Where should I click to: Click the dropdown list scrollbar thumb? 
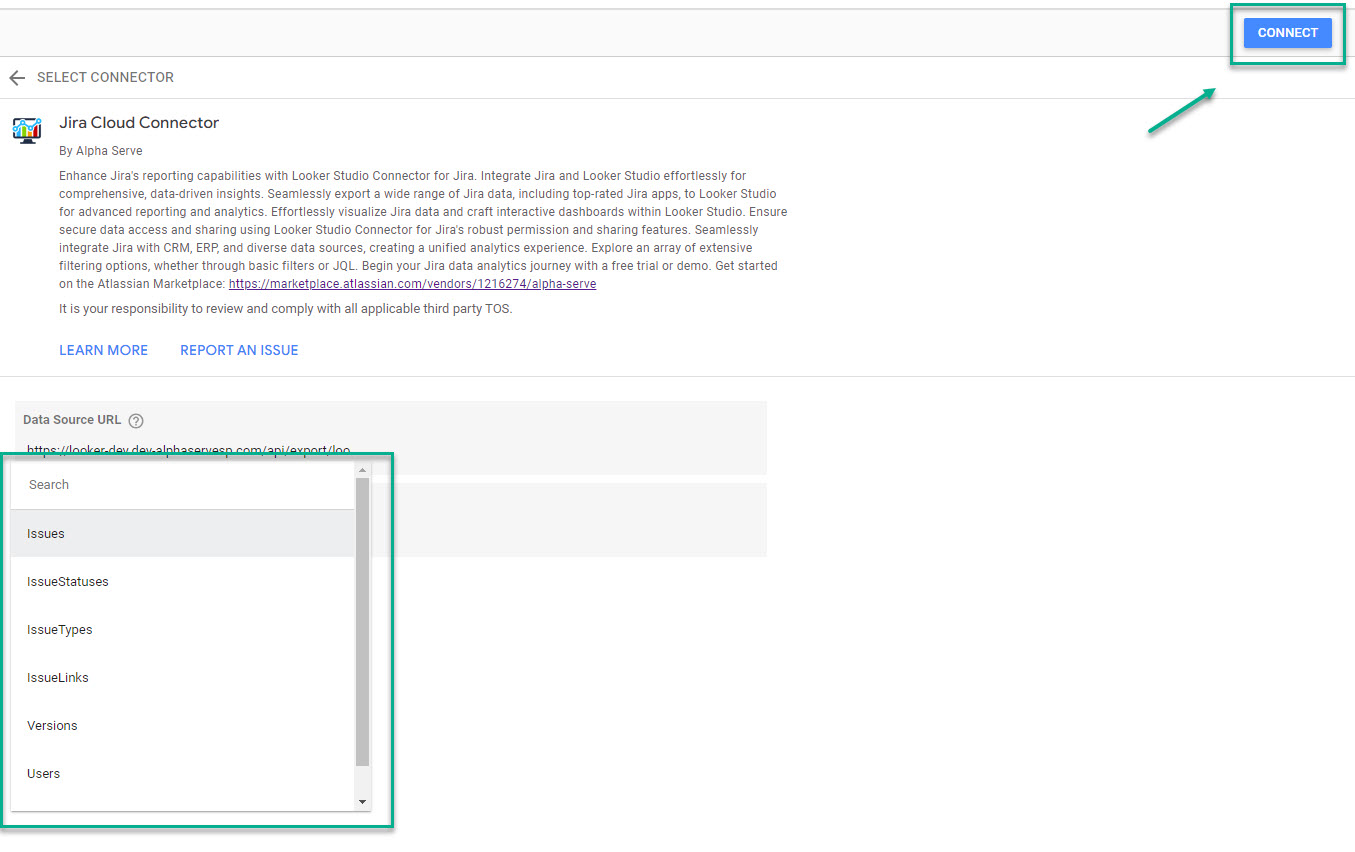(362, 620)
